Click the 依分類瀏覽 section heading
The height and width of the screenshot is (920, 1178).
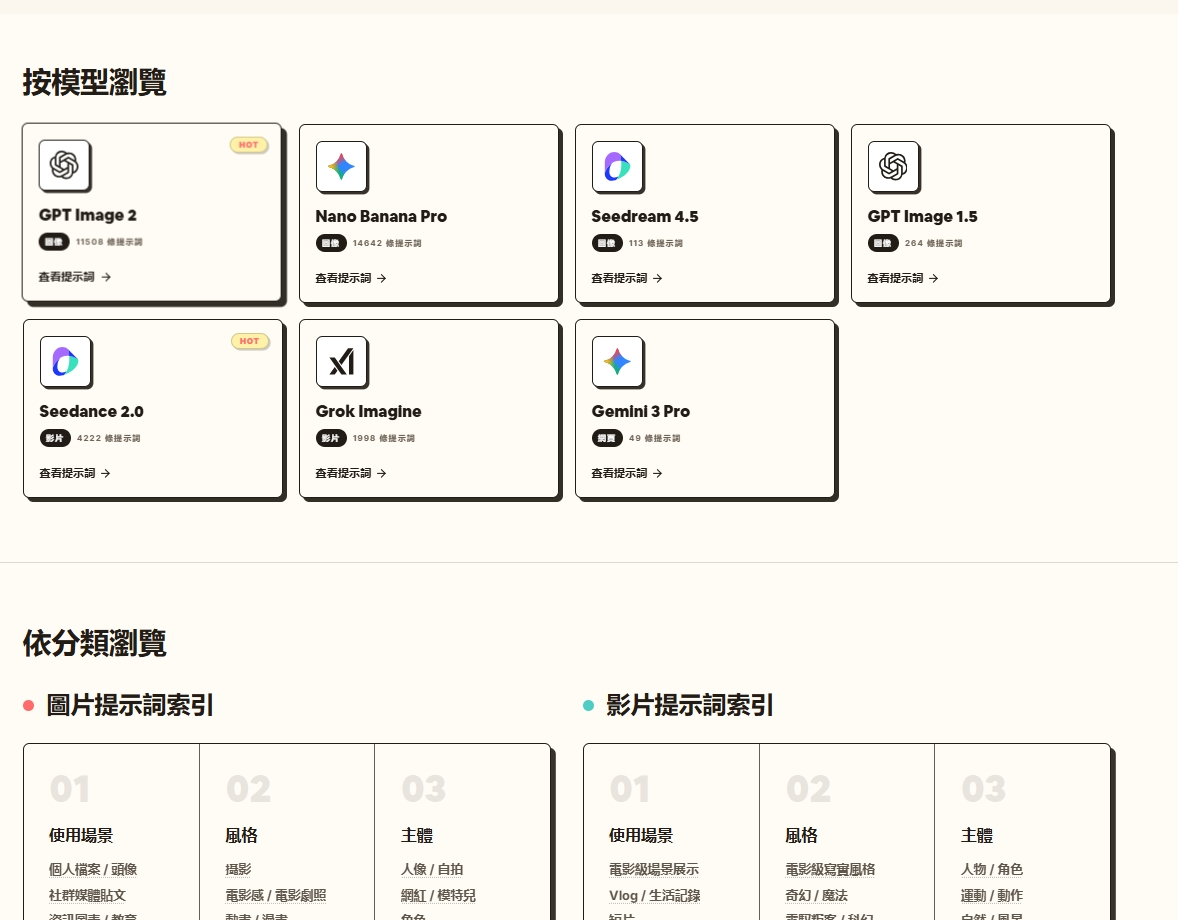(x=95, y=644)
